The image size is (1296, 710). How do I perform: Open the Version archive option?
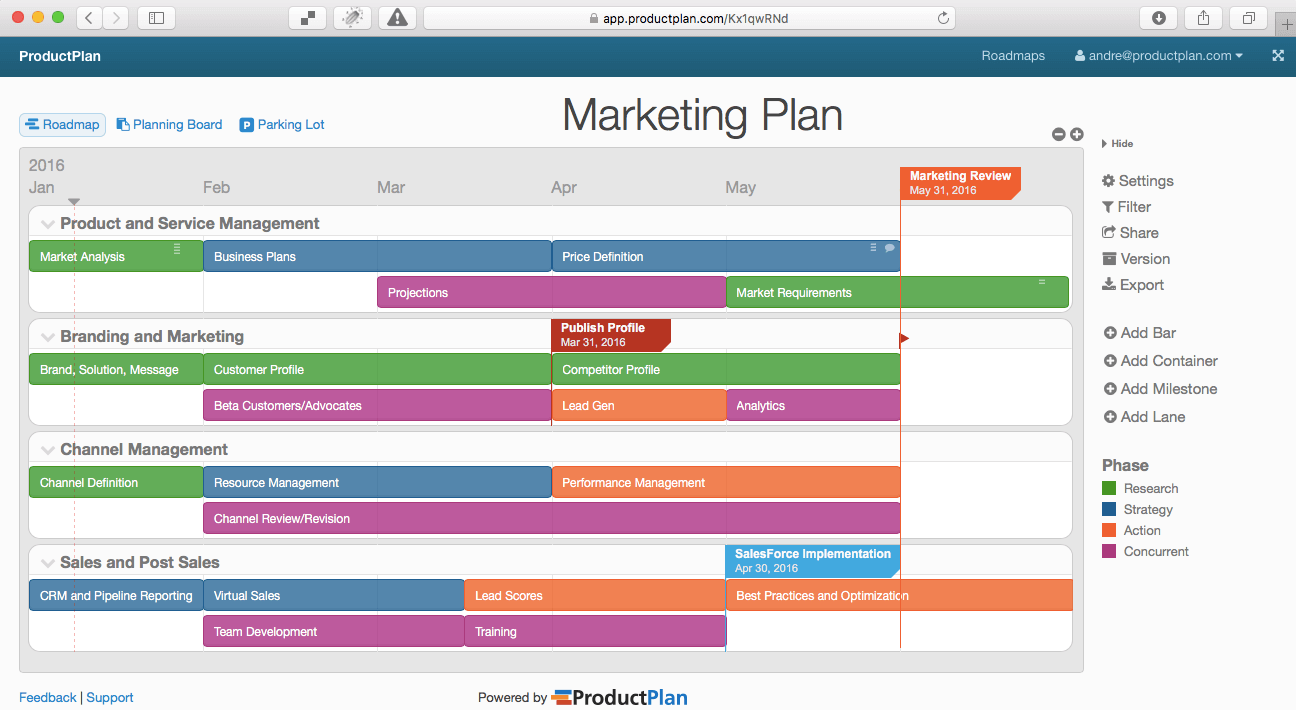tap(1108, 259)
